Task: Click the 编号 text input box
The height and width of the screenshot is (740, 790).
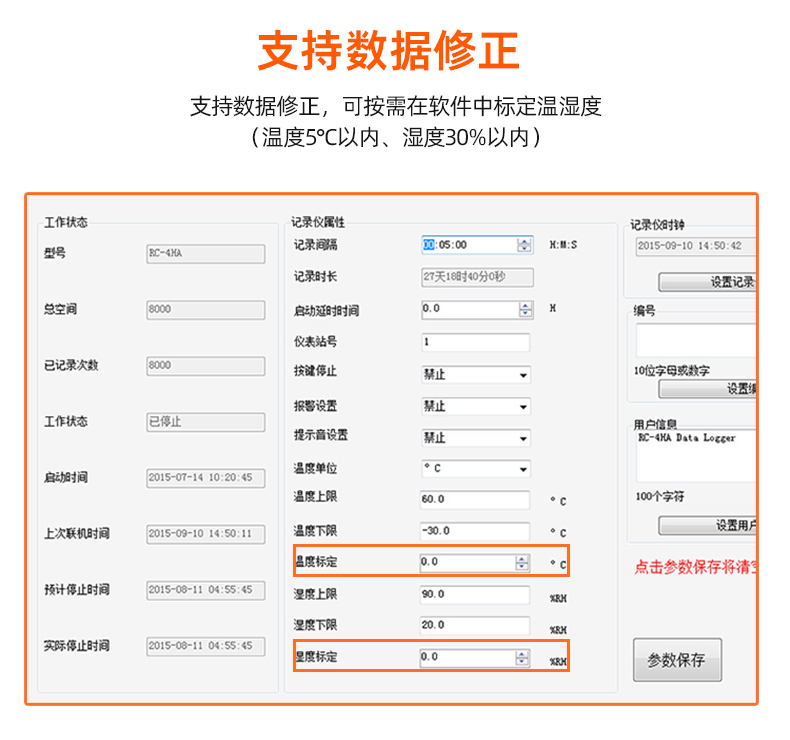Action: coord(696,339)
